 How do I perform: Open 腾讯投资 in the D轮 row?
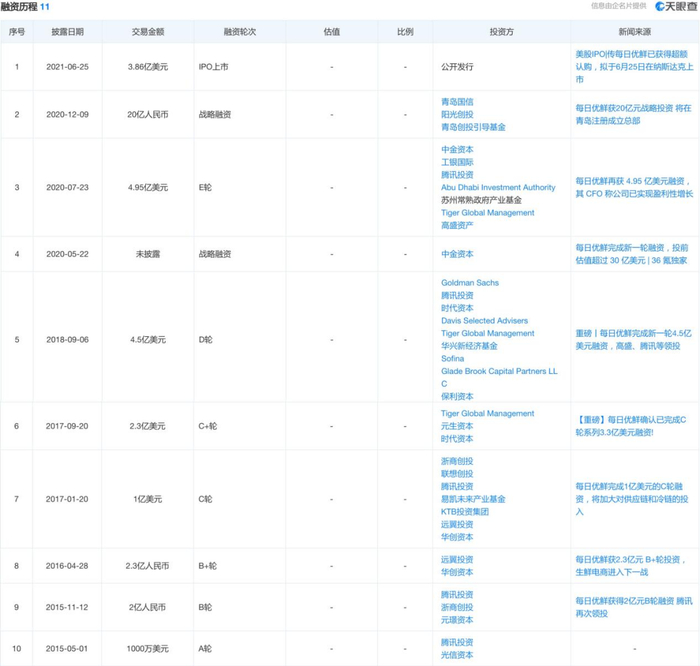(x=457, y=296)
